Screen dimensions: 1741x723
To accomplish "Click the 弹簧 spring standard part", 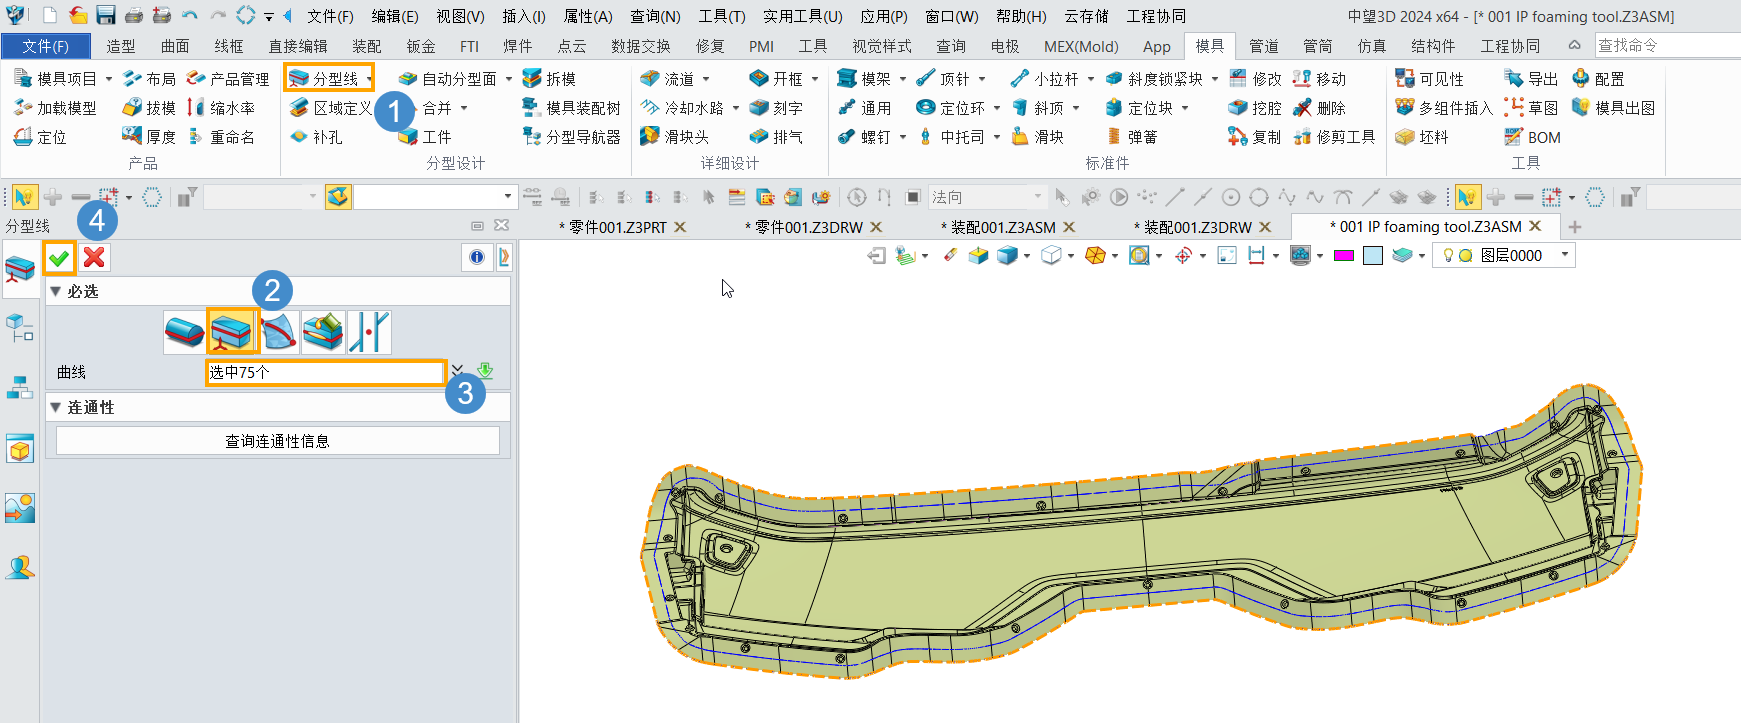I will point(1131,136).
